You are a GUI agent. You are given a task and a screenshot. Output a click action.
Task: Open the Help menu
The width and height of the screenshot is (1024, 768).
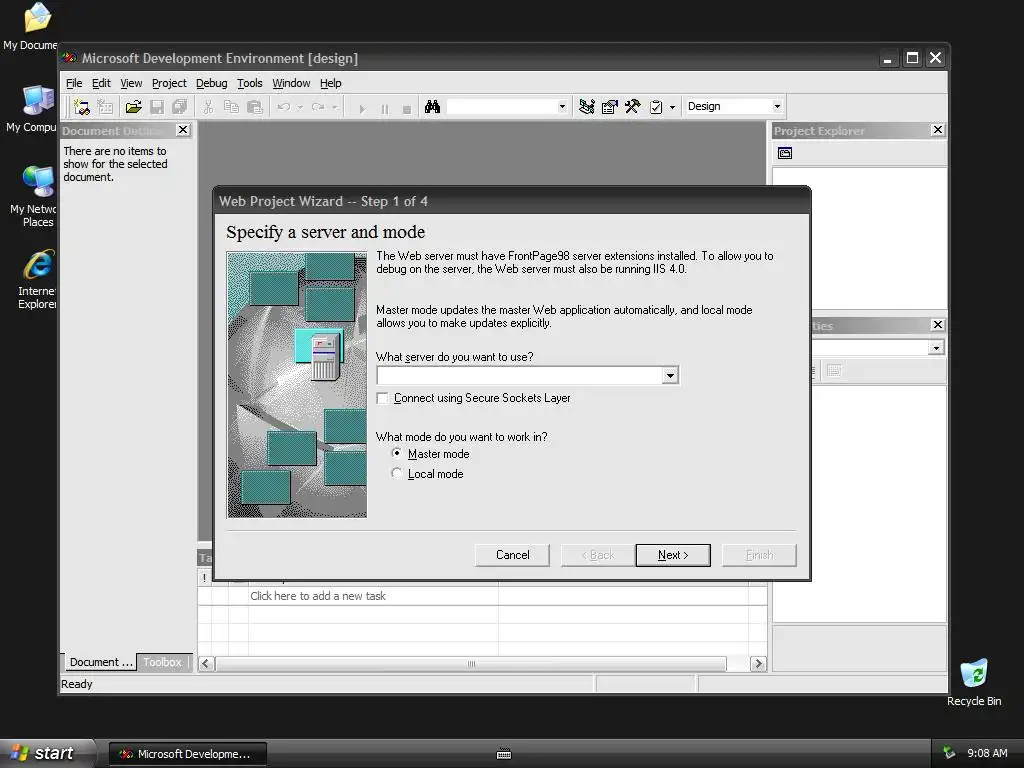330,83
